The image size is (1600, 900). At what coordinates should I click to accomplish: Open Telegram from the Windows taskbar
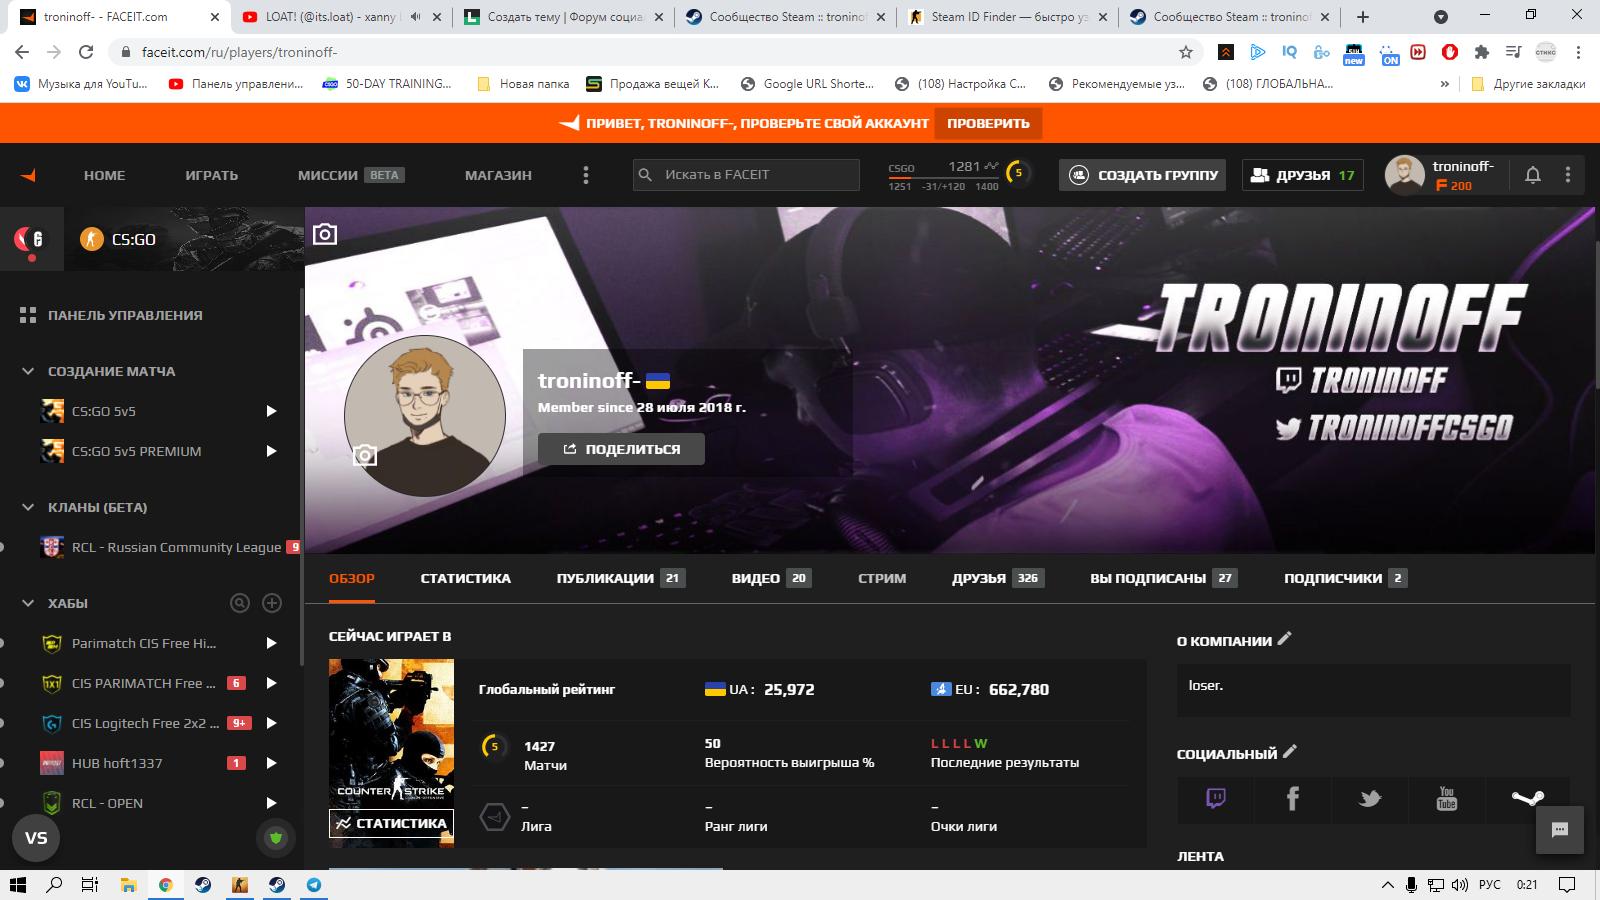[314, 885]
